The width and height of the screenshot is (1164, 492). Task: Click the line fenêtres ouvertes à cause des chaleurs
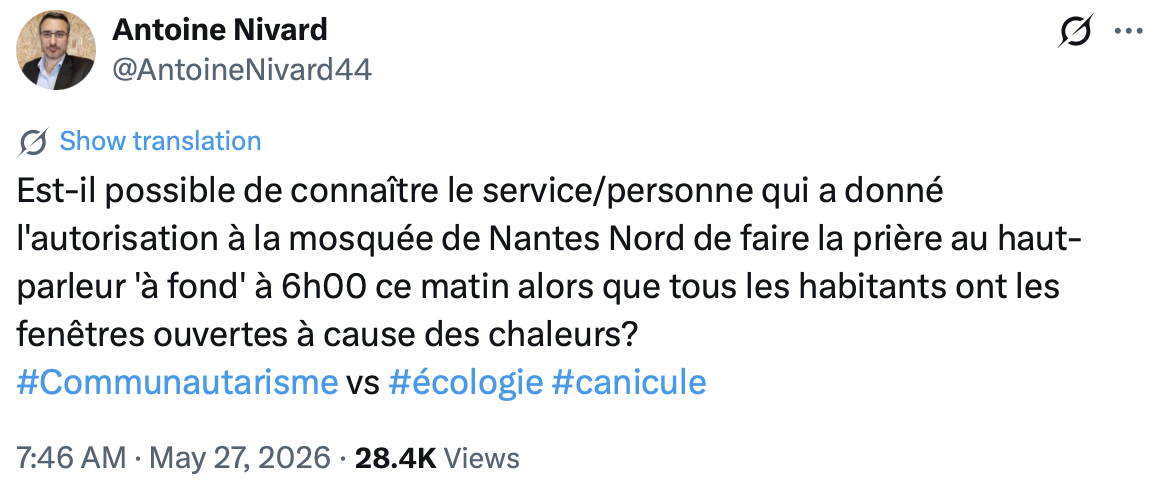pyautogui.click(x=327, y=335)
